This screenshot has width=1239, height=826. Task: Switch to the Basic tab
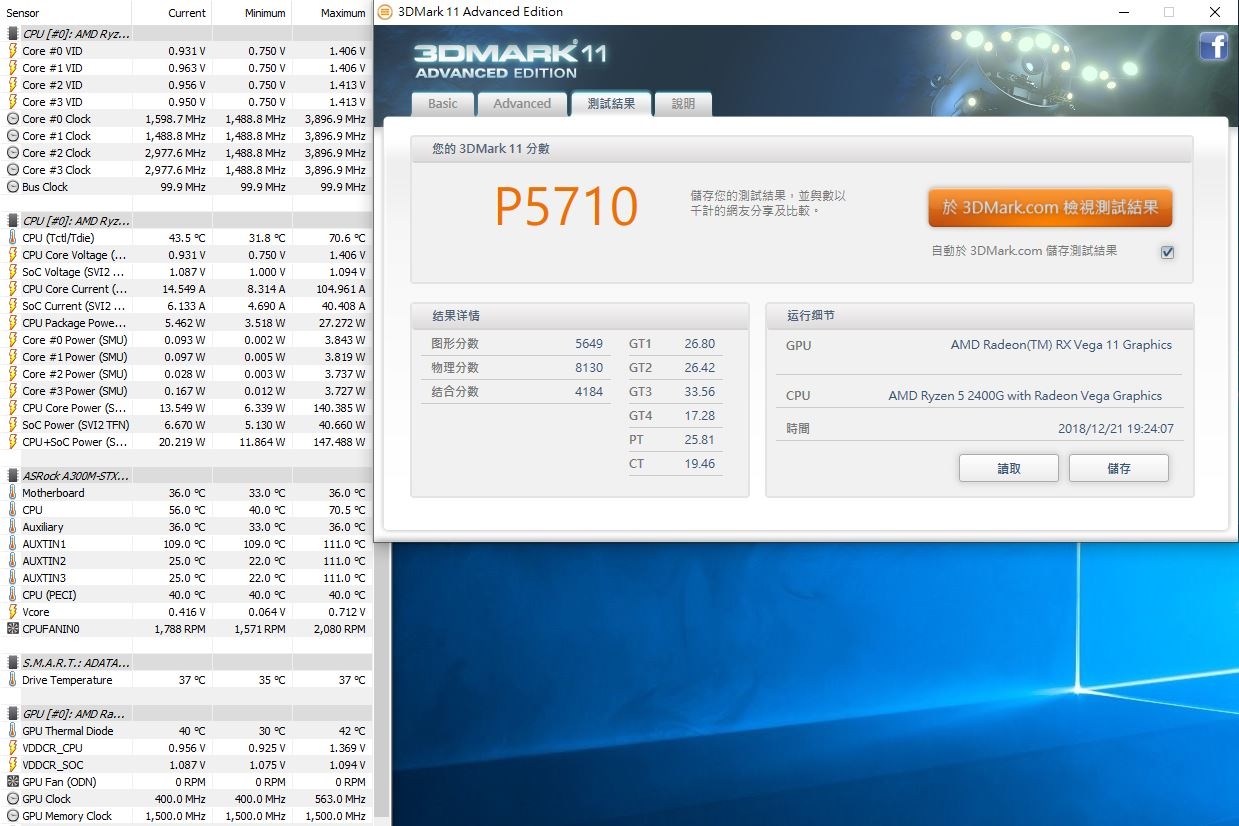tap(443, 104)
